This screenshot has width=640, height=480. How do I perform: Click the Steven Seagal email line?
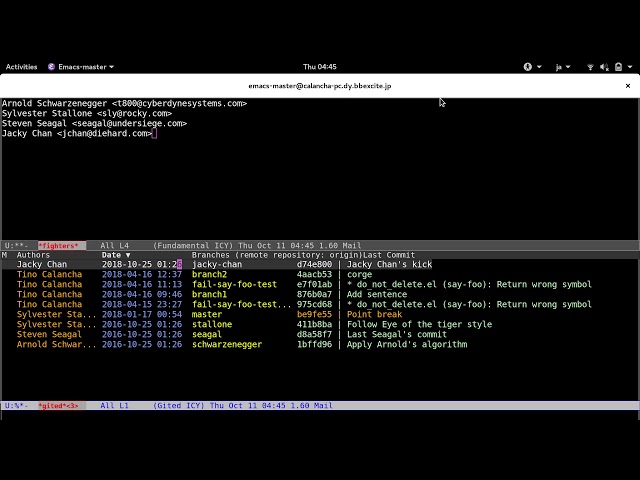coord(94,123)
